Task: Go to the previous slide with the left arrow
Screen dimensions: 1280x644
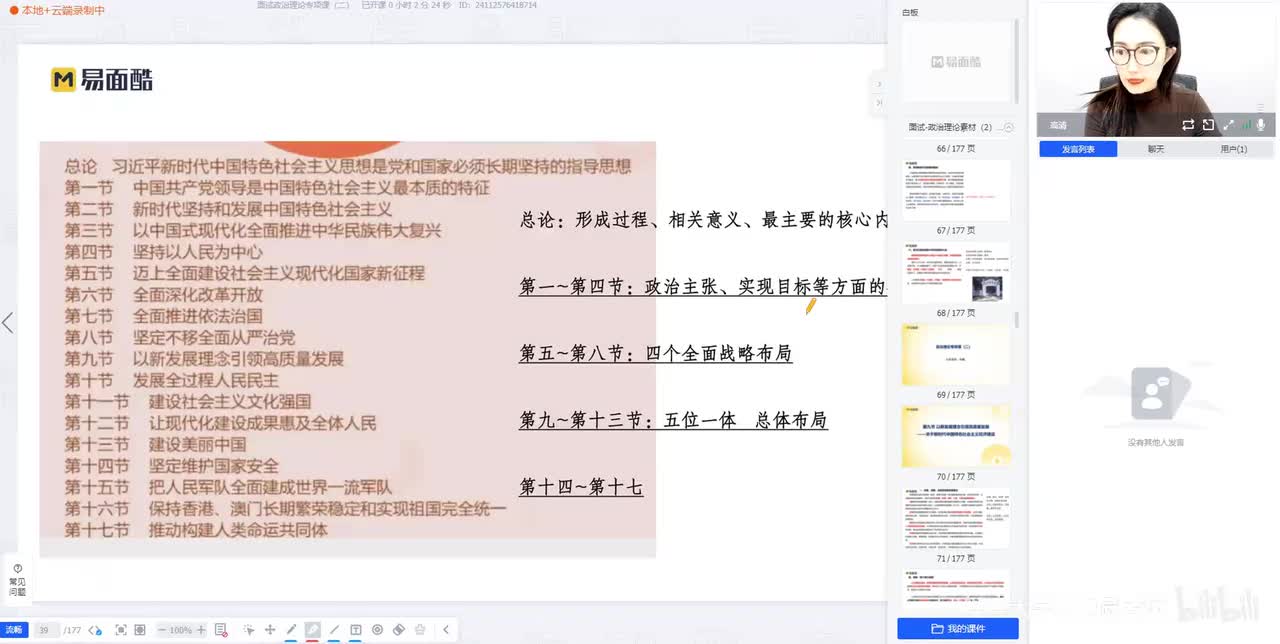Action: (8, 322)
